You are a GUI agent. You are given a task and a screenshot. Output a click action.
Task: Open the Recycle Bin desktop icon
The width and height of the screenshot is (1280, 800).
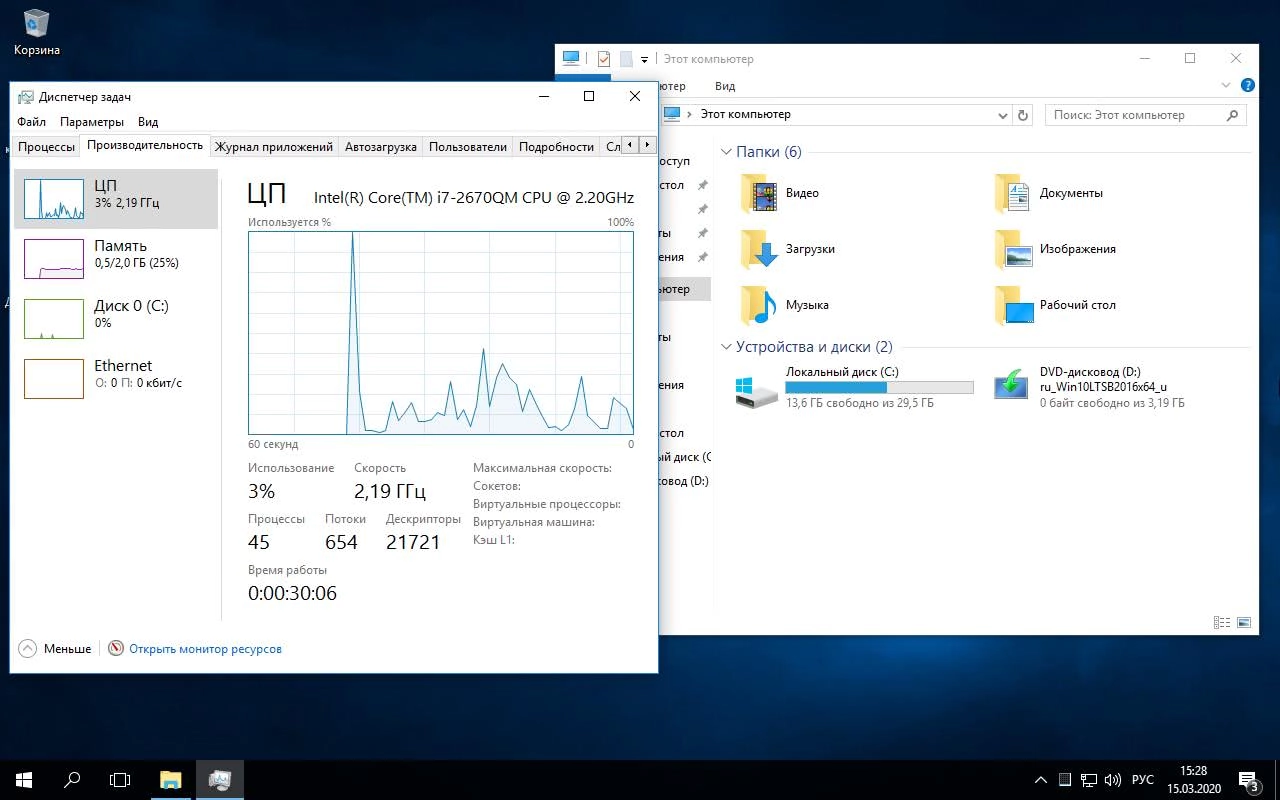pyautogui.click(x=36, y=32)
